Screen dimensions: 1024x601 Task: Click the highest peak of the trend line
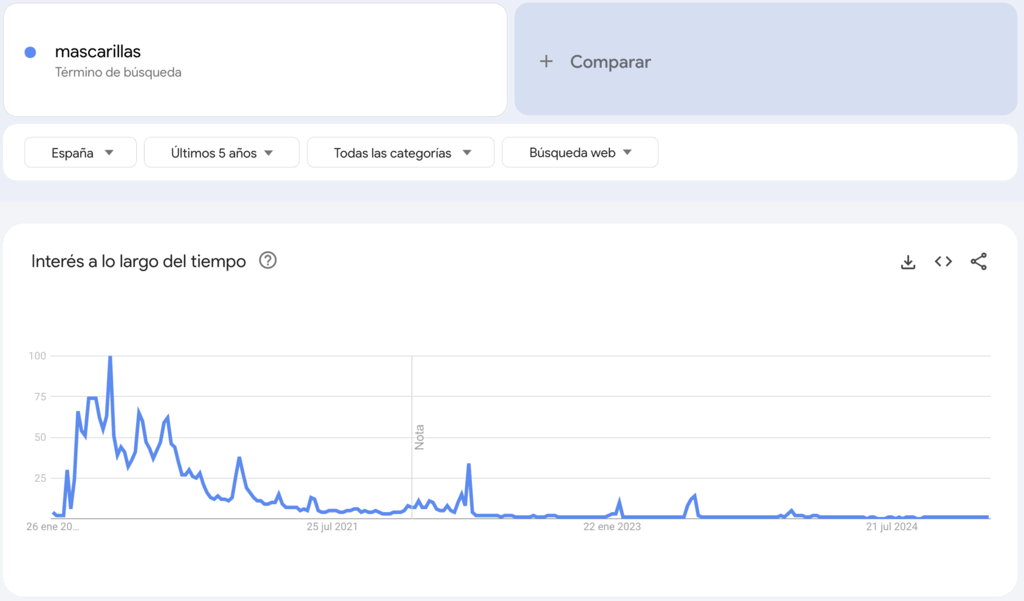point(110,357)
